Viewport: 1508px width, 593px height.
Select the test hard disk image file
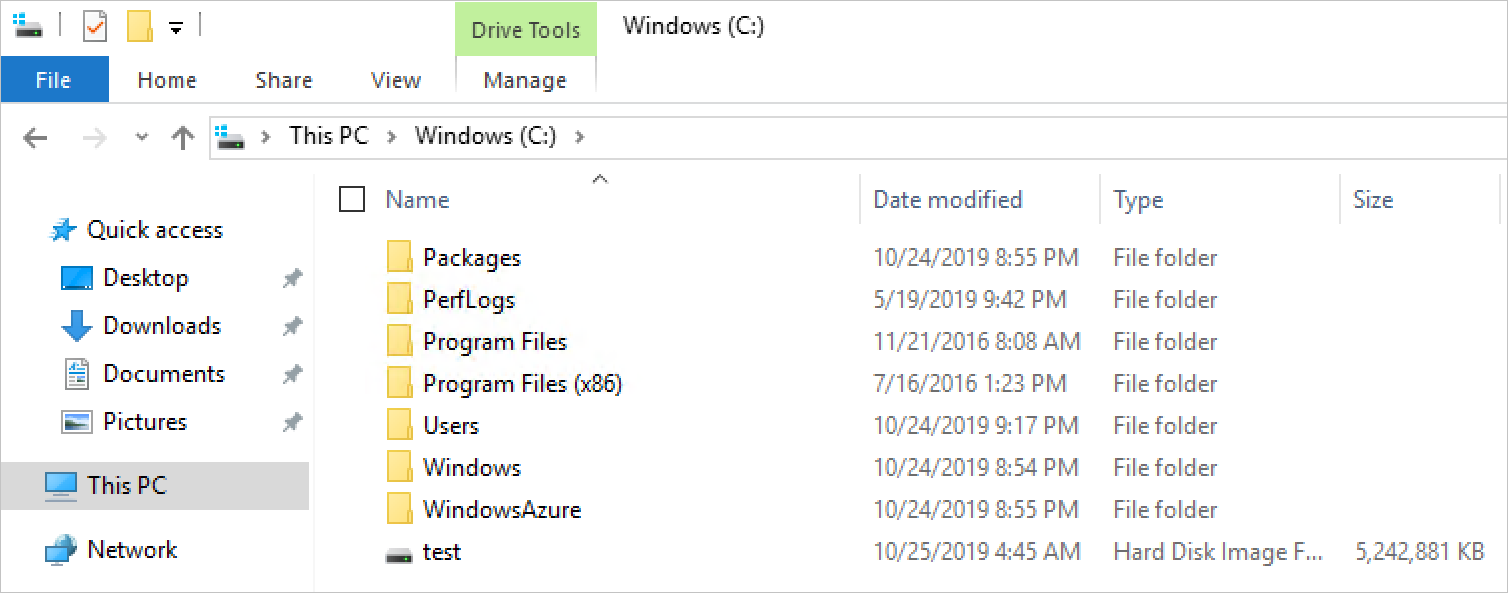pos(441,551)
